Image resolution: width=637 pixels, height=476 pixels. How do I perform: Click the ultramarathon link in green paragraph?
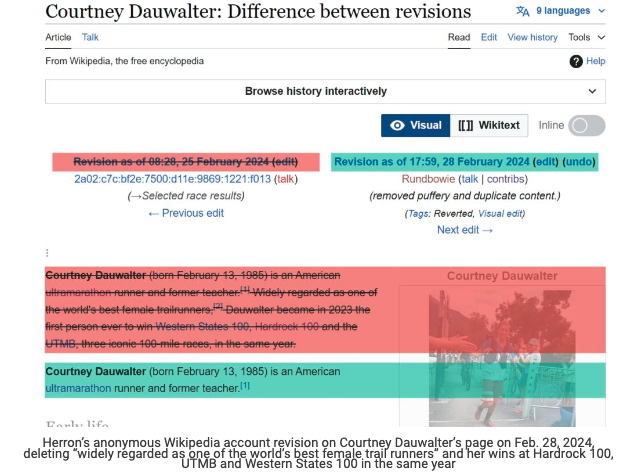pyautogui.click(x=78, y=386)
